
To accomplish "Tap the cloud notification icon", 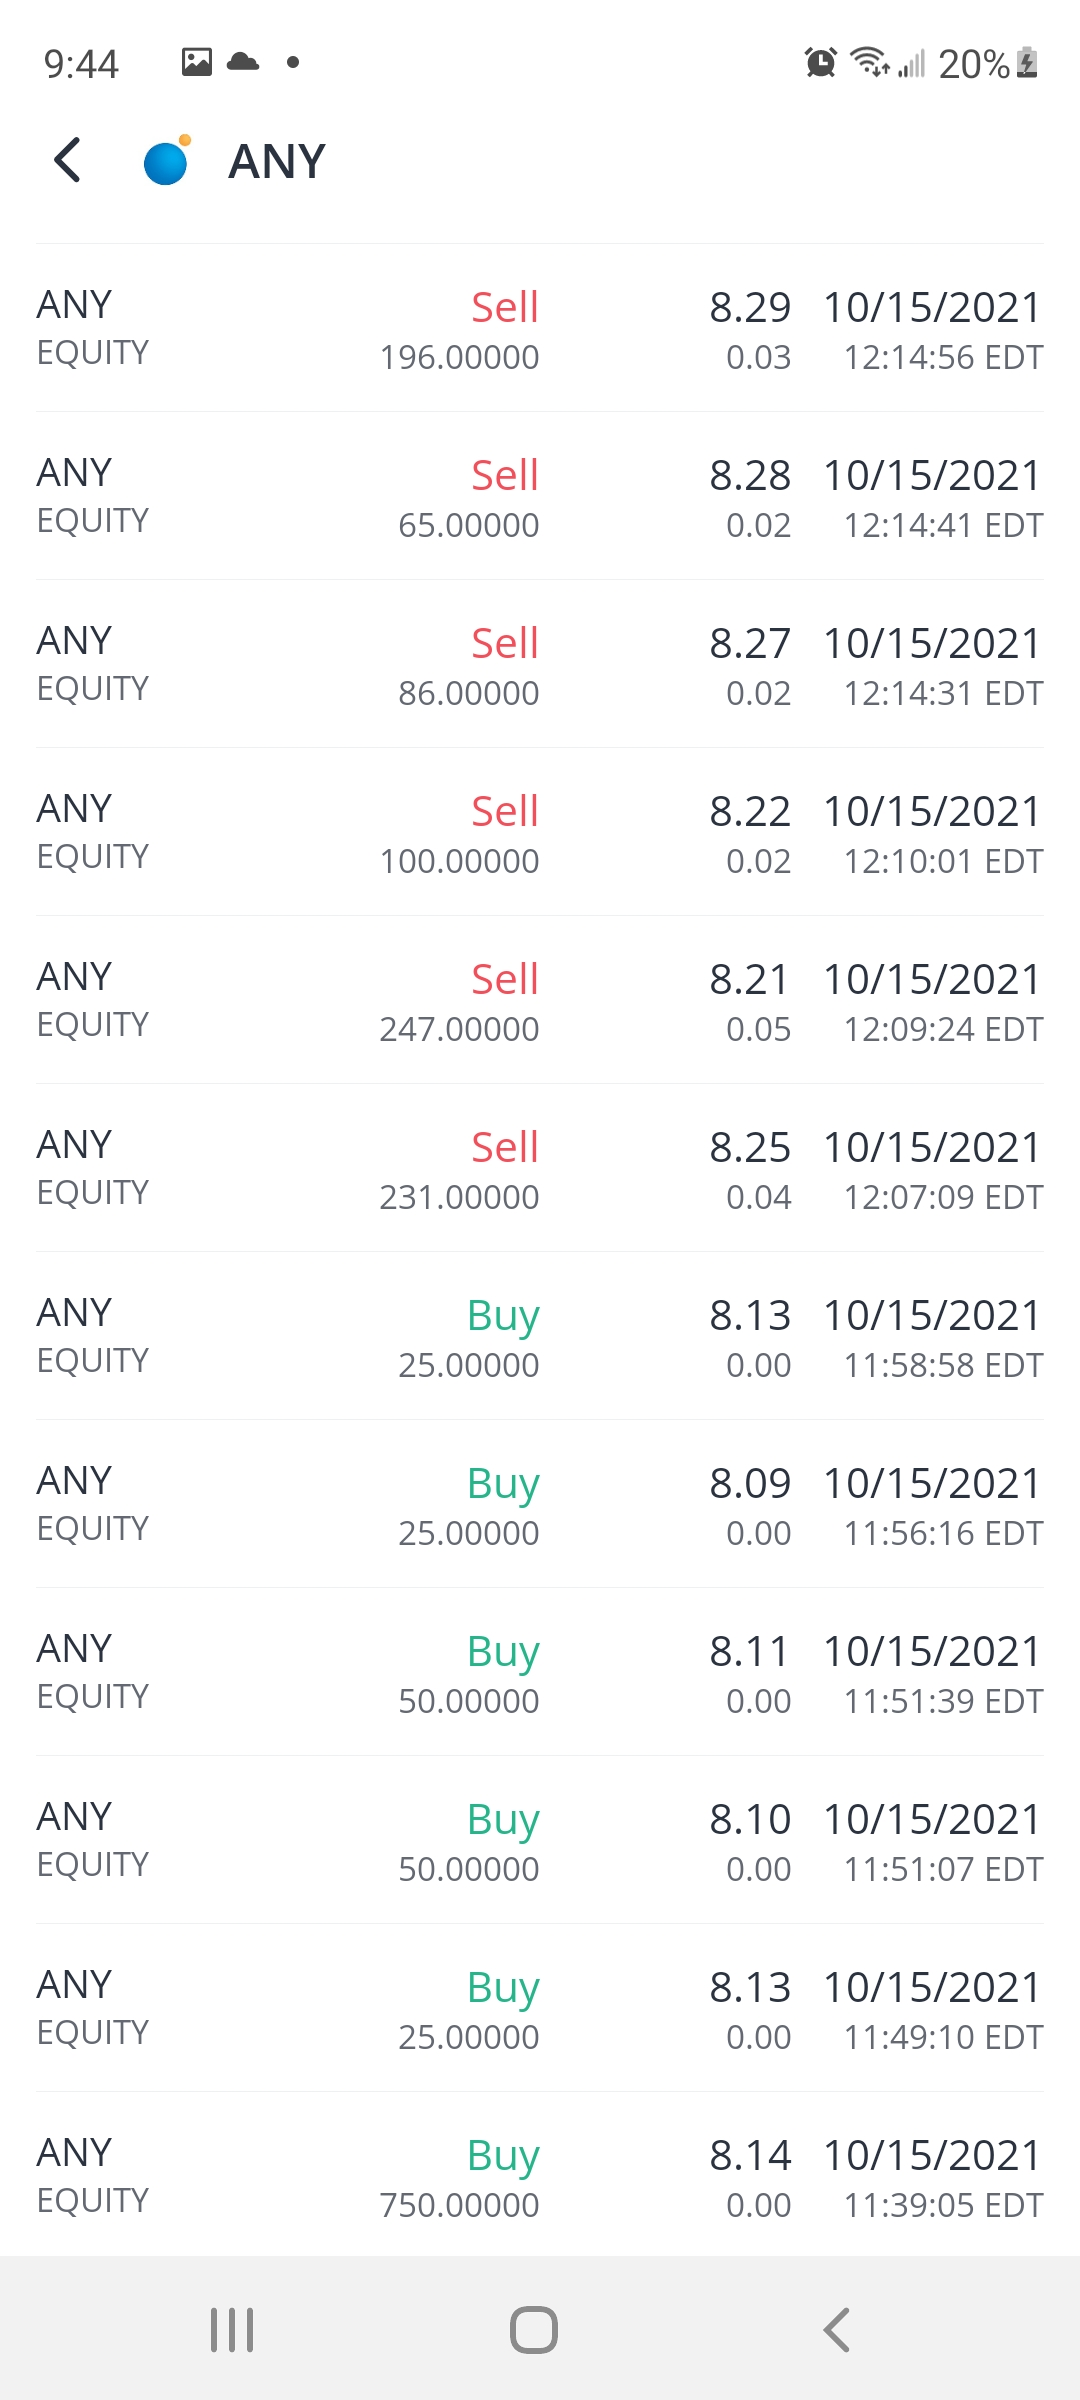I will point(243,62).
